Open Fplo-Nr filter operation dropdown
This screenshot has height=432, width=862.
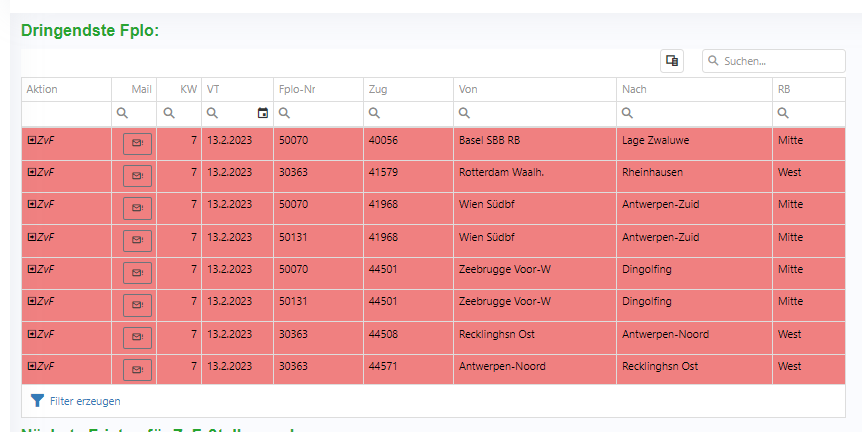285,114
